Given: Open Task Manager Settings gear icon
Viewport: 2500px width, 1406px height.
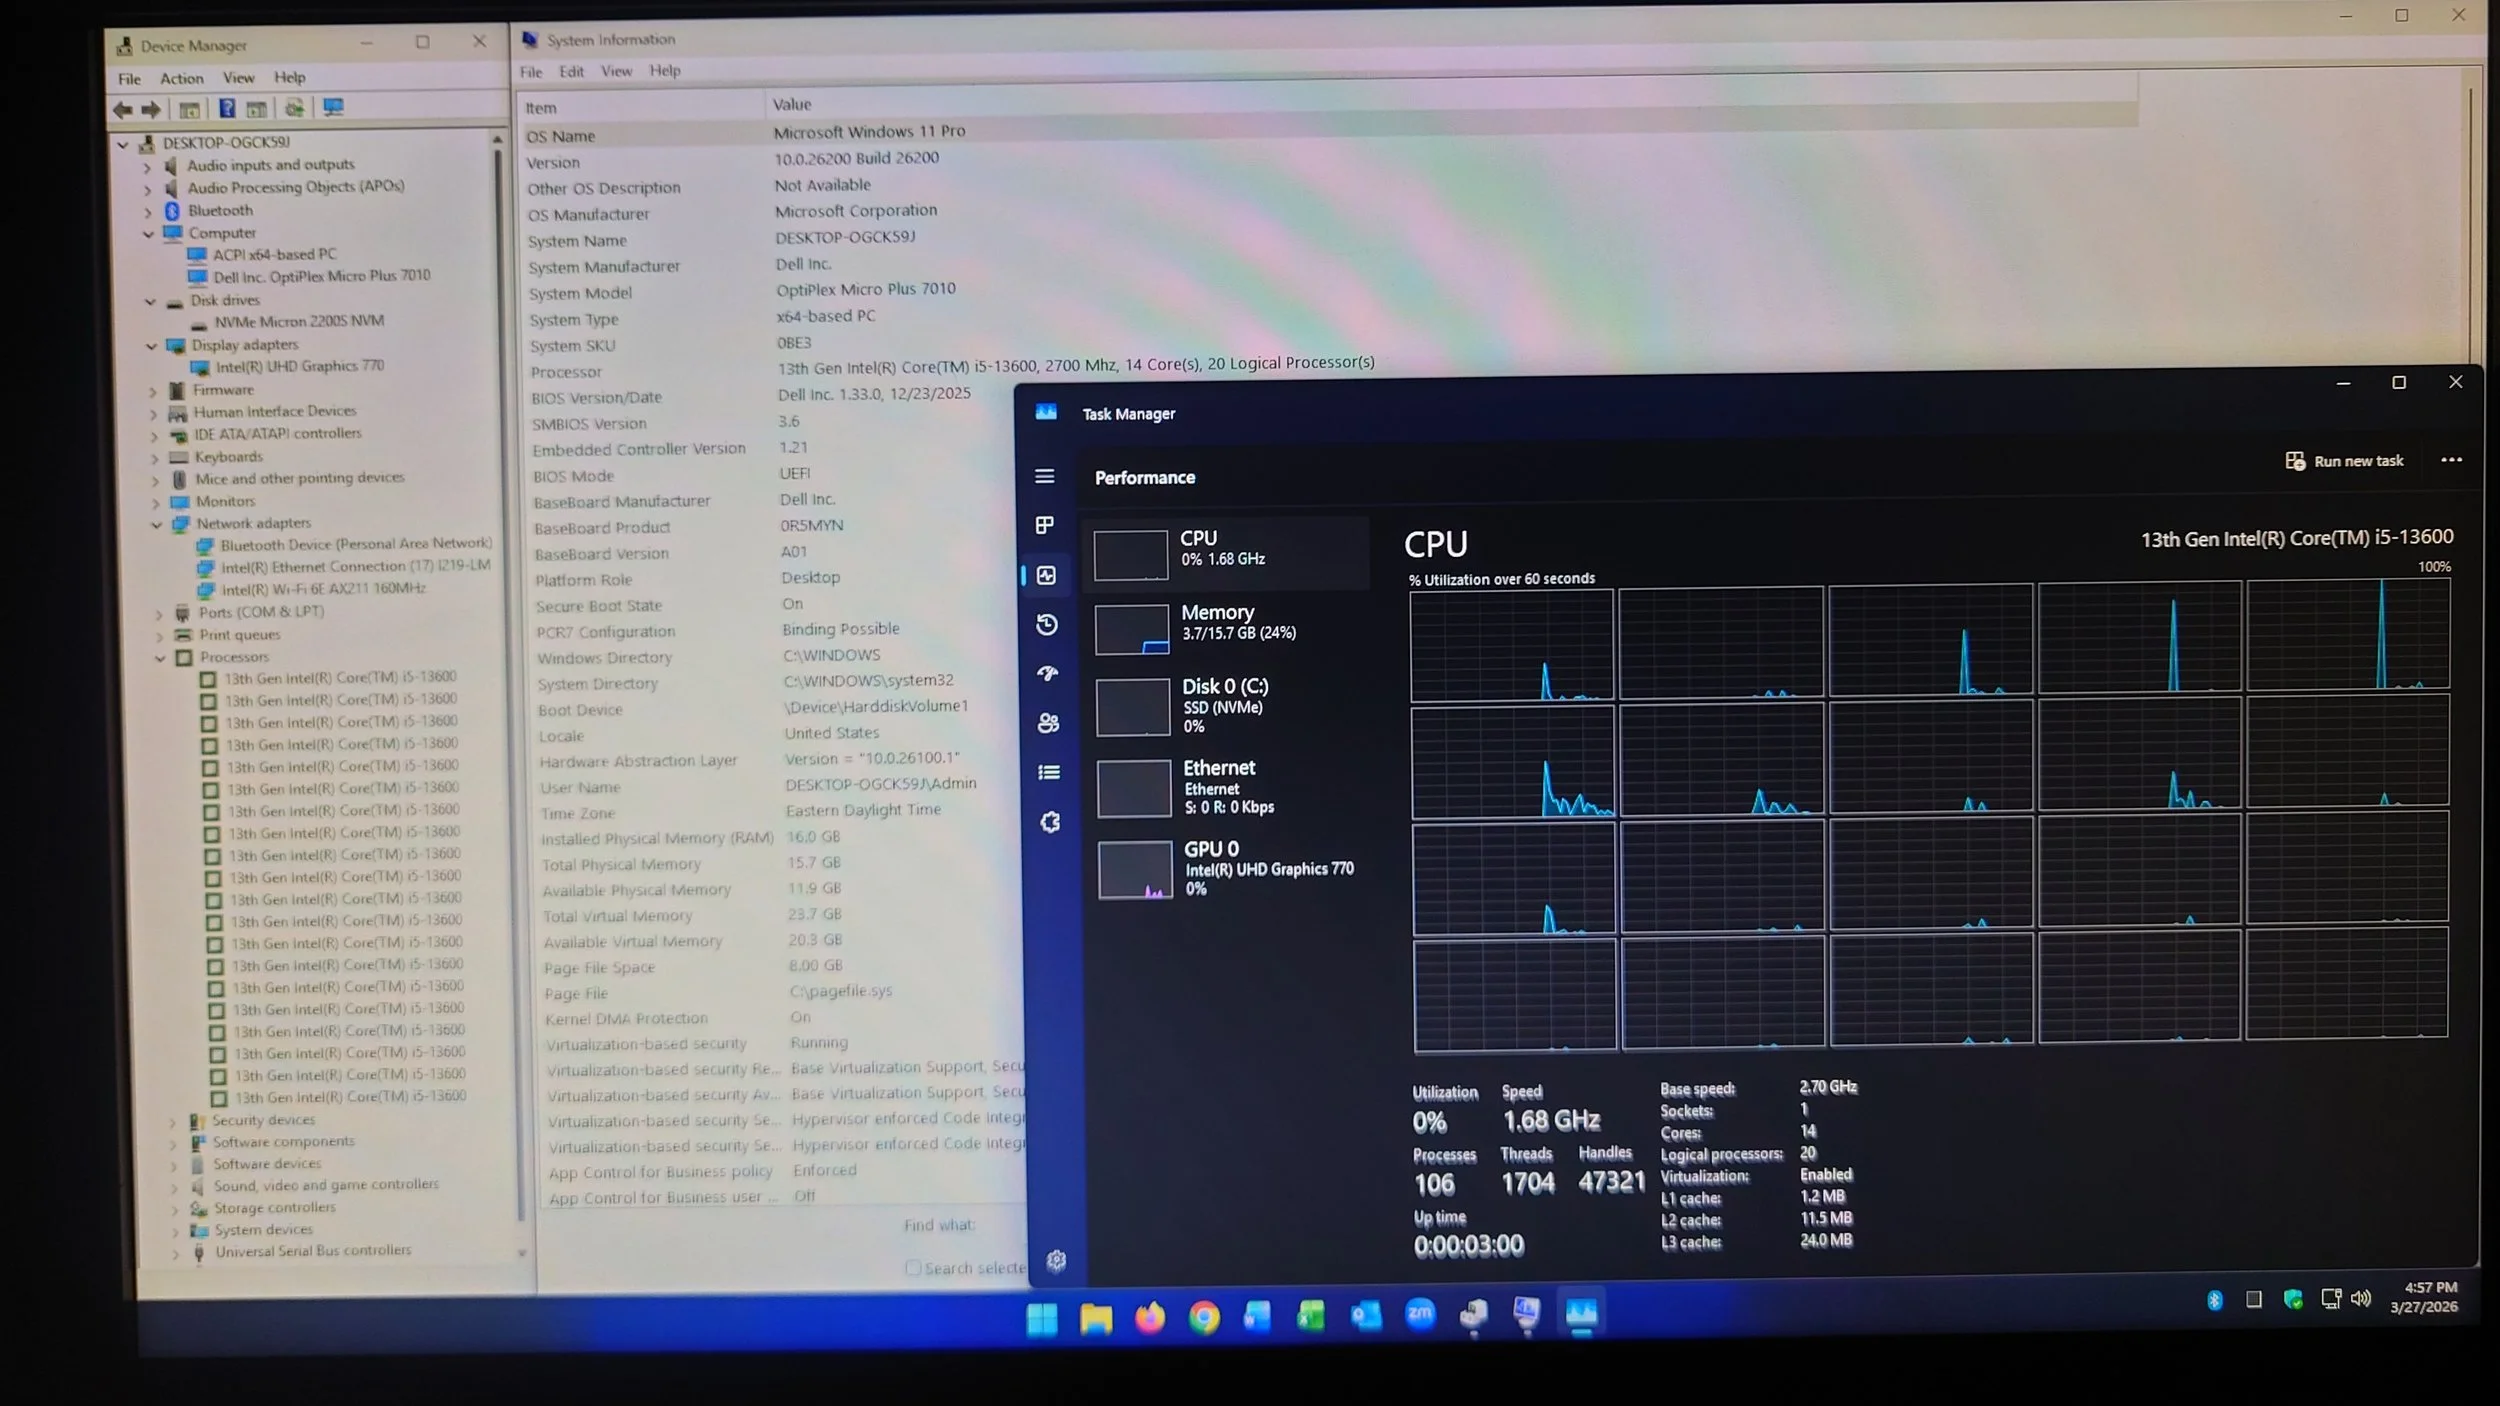Looking at the screenshot, I should point(1056,1261).
